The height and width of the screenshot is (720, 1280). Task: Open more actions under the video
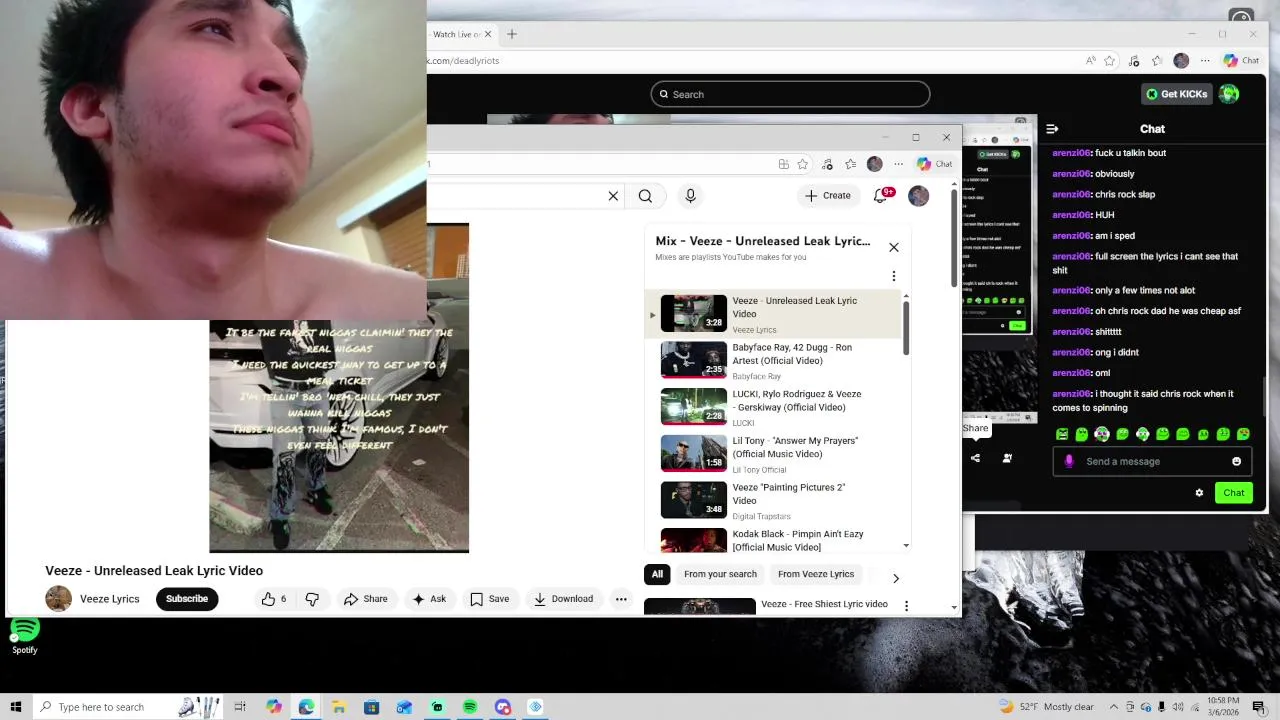click(621, 599)
